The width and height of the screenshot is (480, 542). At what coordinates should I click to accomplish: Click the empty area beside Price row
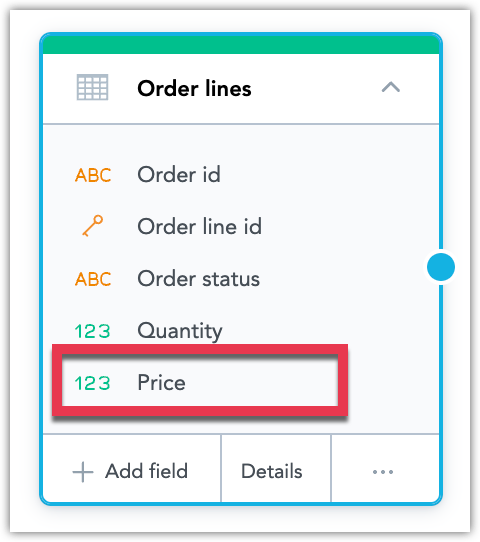pos(392,383)
